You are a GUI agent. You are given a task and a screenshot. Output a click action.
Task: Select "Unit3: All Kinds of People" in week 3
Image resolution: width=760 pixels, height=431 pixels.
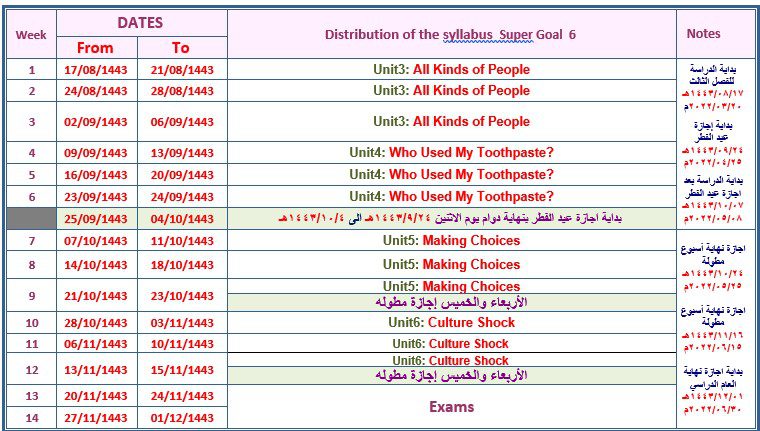tap(452, 122)
